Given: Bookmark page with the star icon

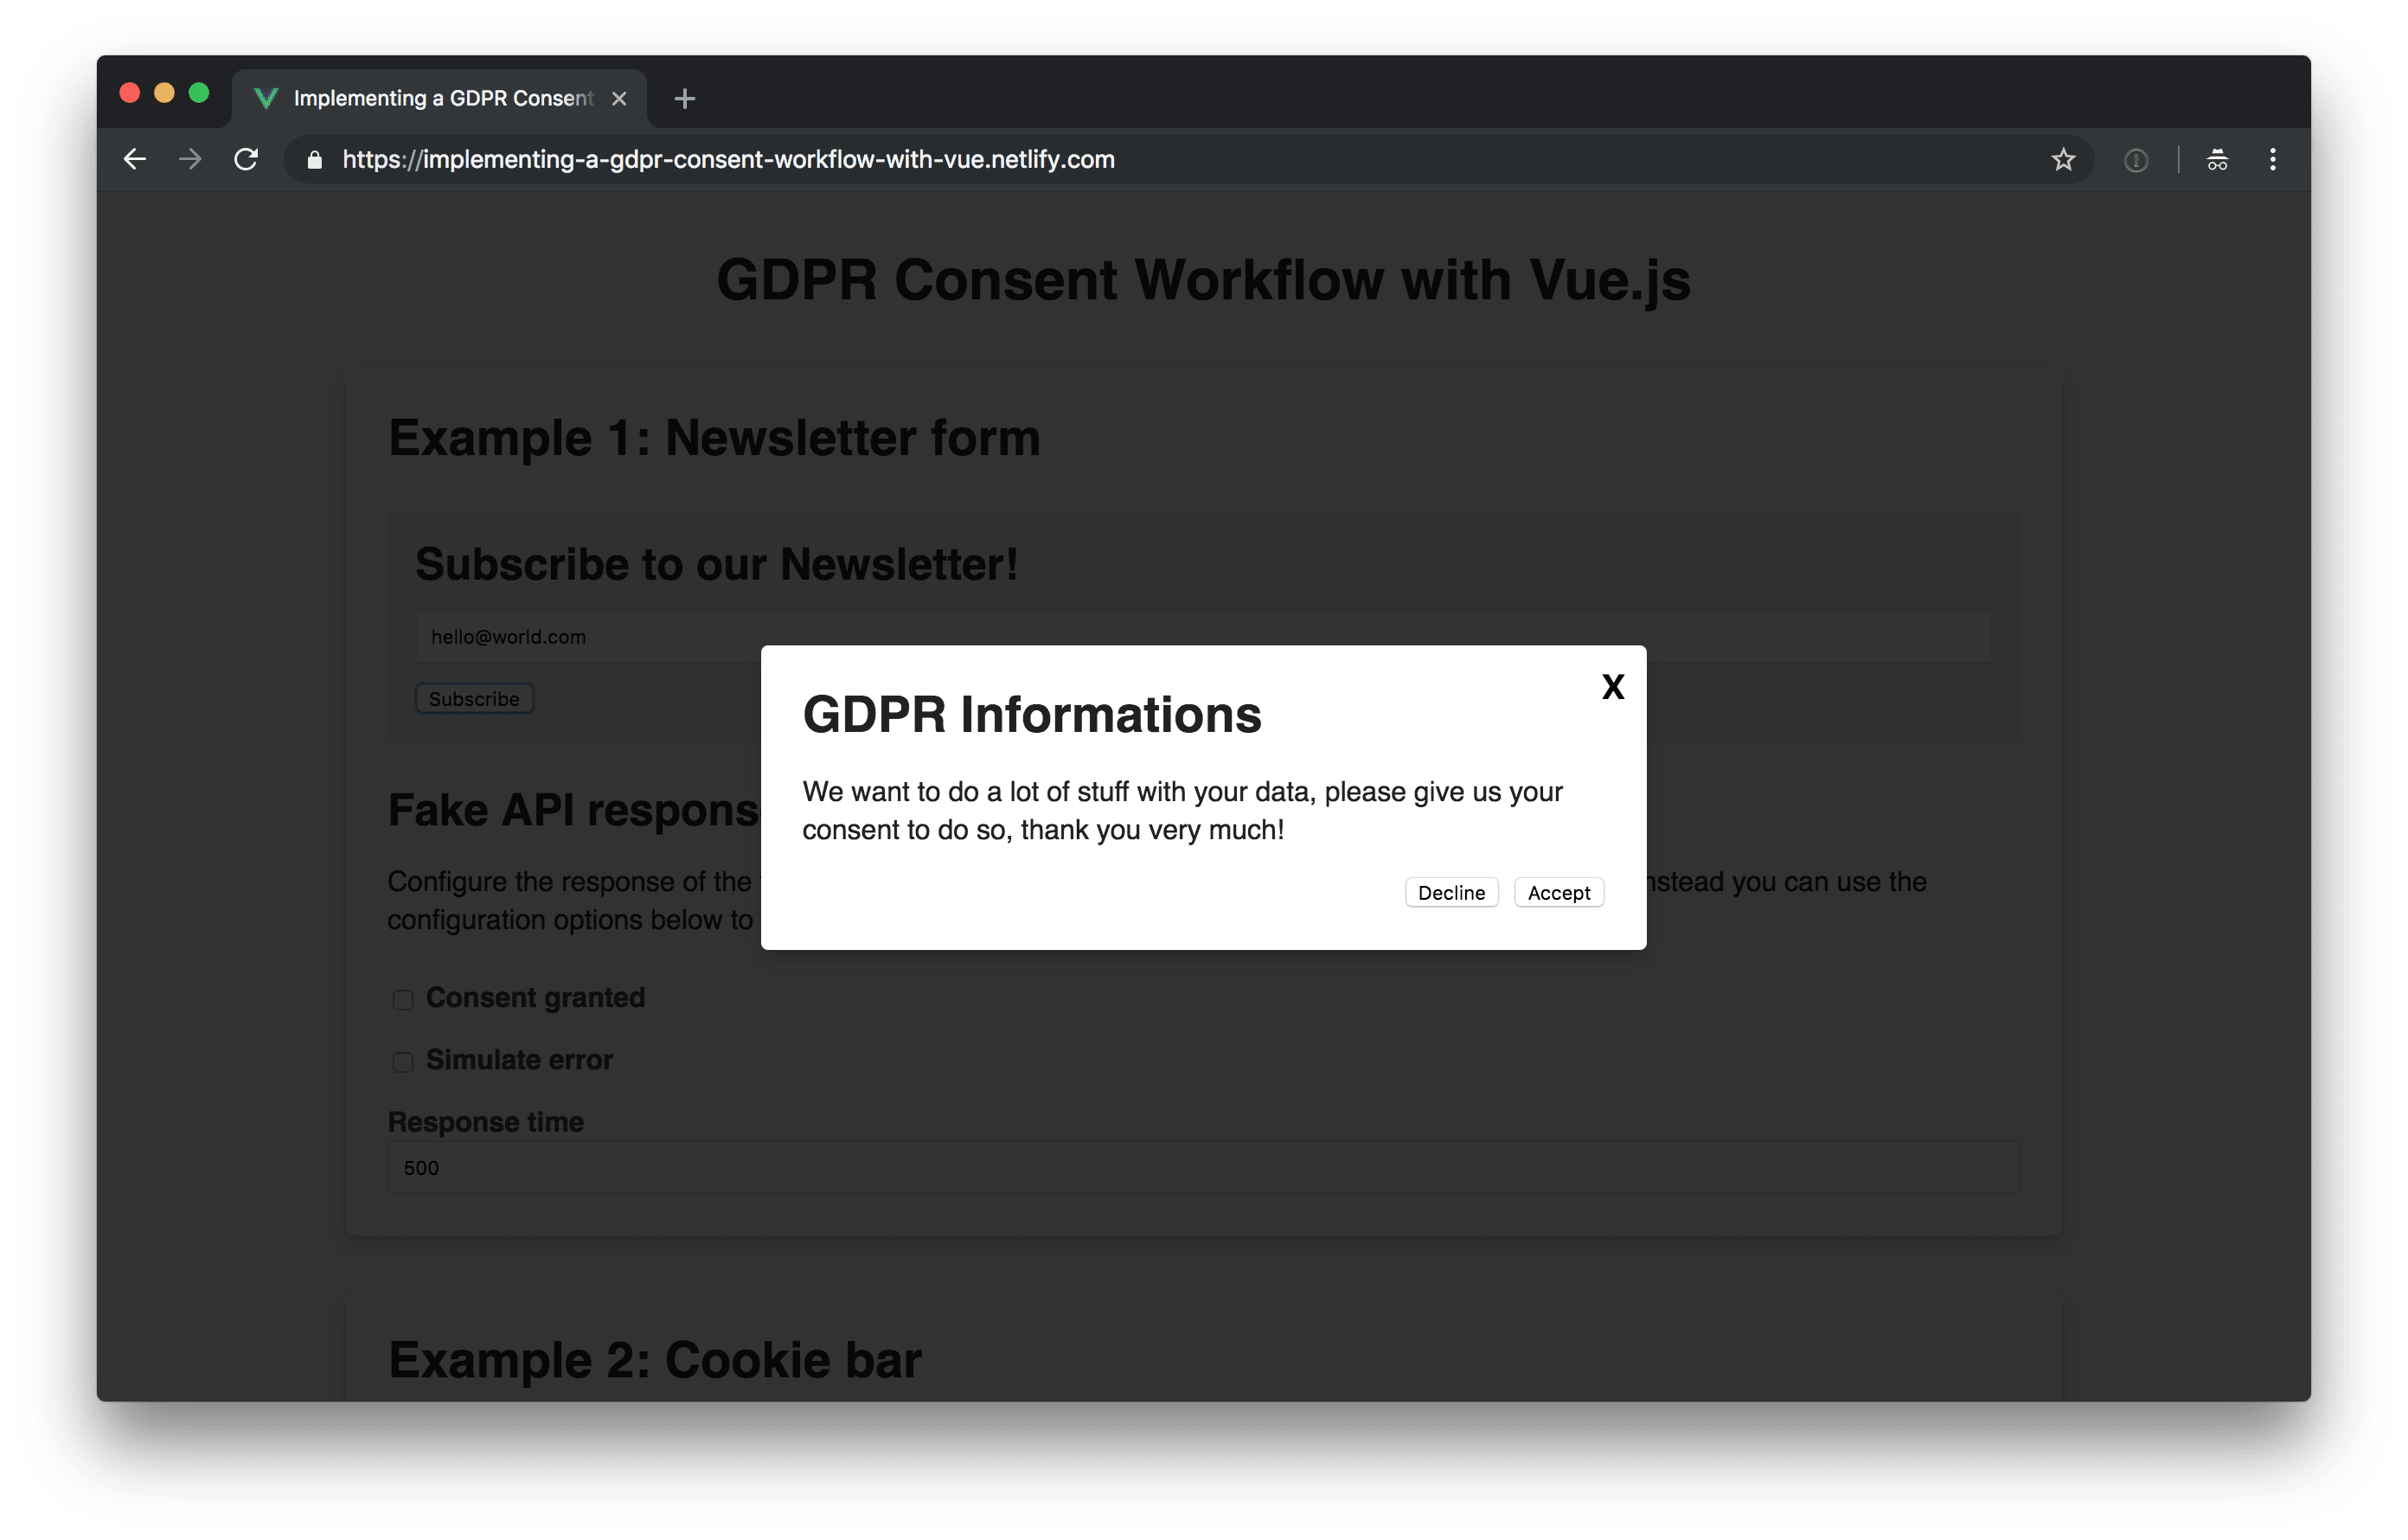Looking at the screenshot, I should (2063, 160).
